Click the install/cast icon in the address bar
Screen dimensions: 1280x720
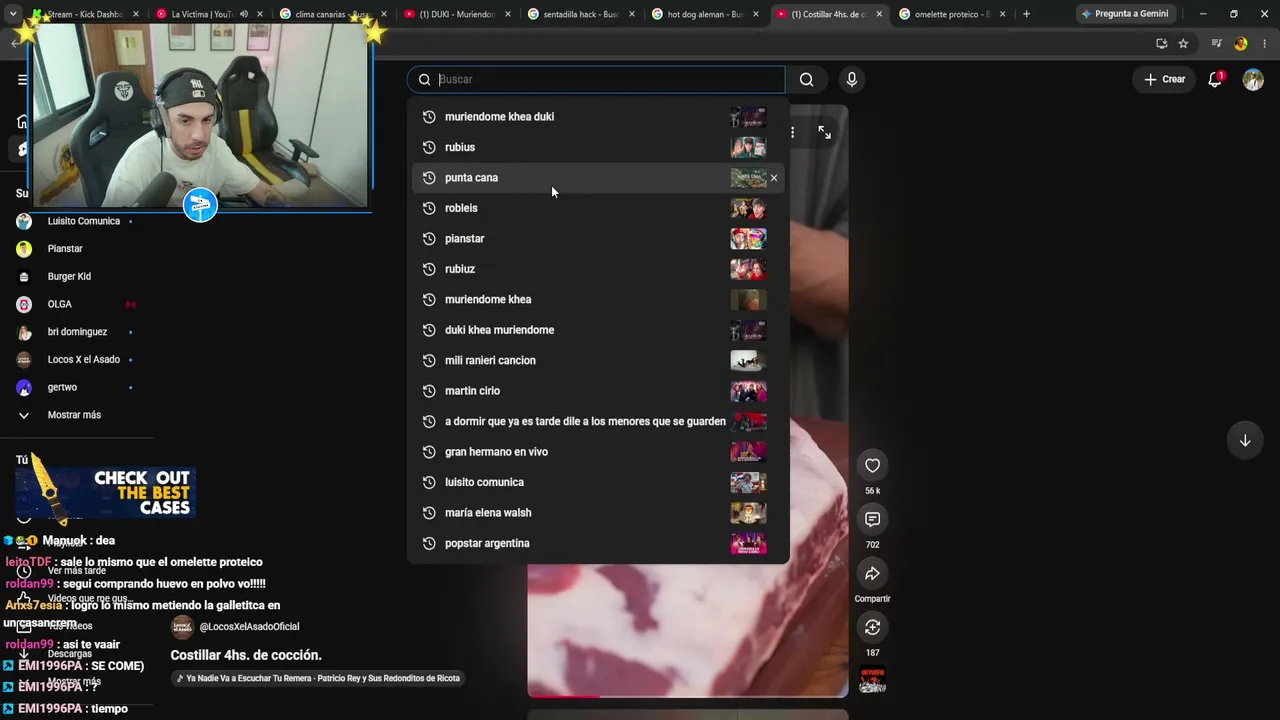click(x=1161, y=43)
